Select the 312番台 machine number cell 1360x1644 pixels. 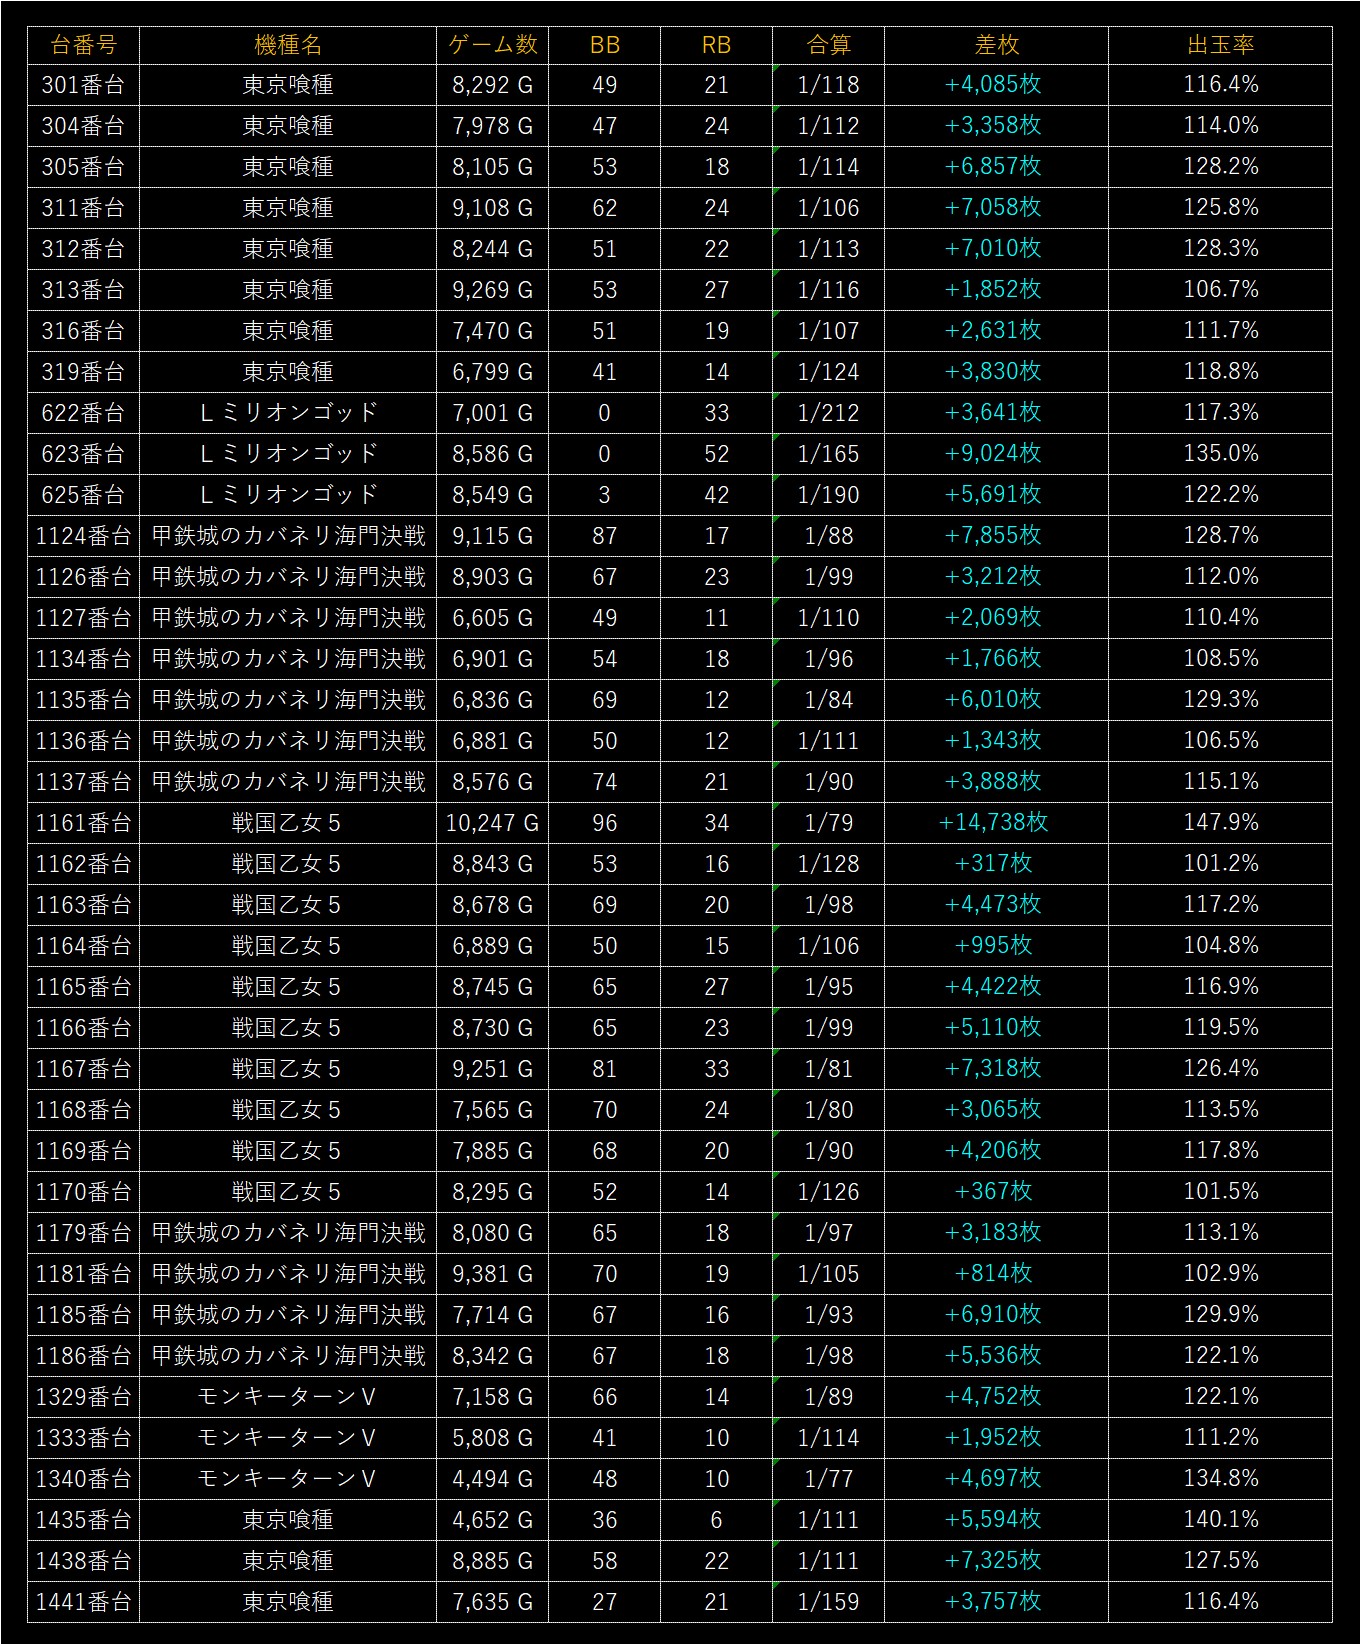(83, 249)
